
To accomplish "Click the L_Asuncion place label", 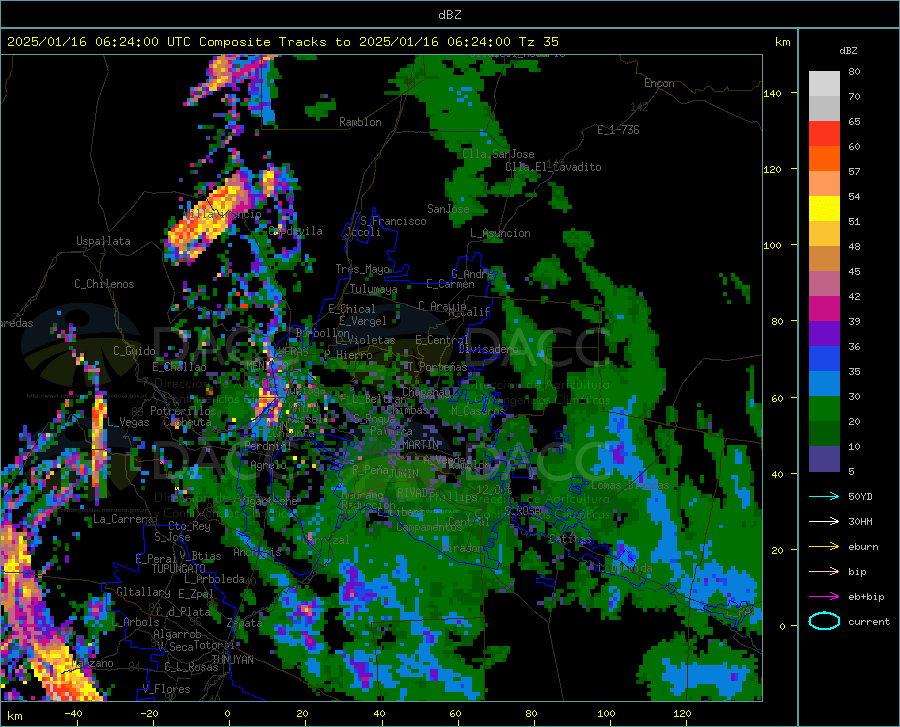I will click(500, 233).
